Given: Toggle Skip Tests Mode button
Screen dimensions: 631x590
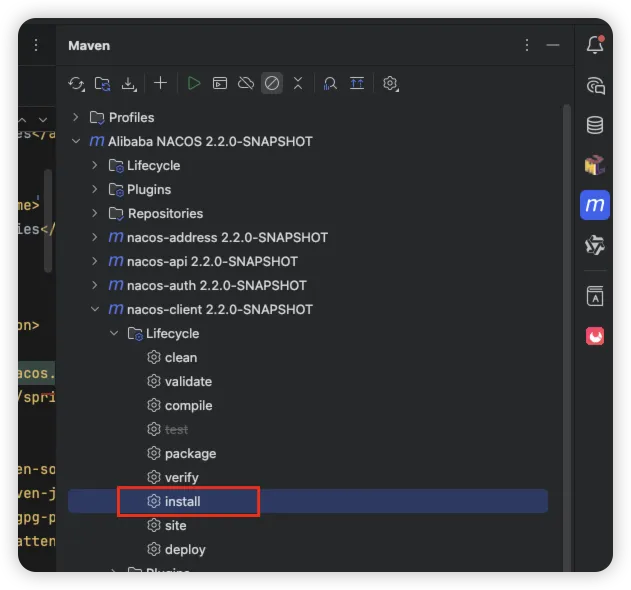Looking at the screenshot, I should [x=272, y=84].
